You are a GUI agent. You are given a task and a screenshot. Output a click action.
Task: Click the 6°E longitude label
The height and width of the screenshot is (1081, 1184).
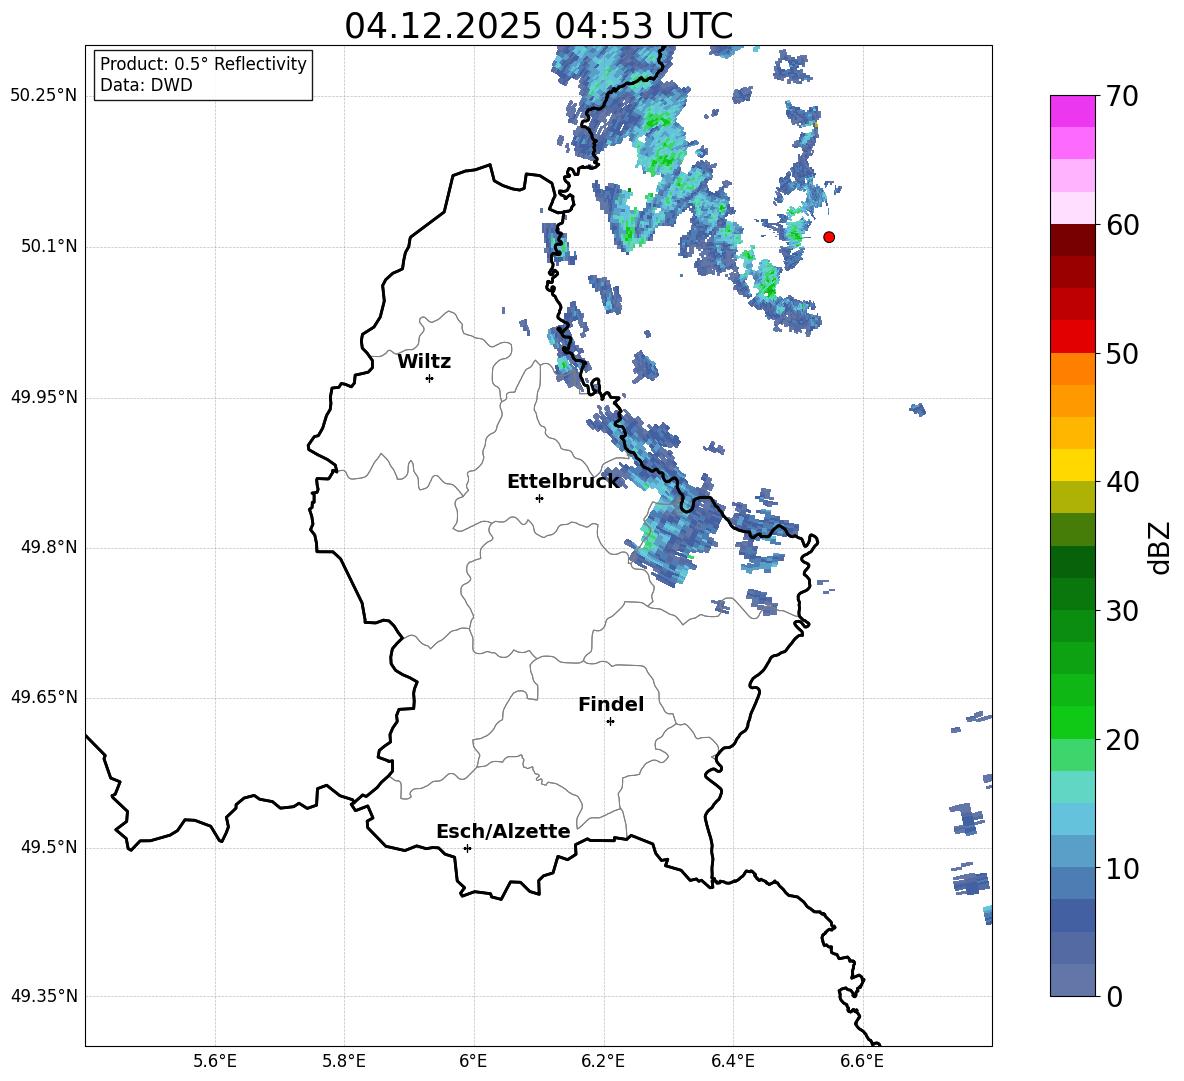tap(473, 1061)
